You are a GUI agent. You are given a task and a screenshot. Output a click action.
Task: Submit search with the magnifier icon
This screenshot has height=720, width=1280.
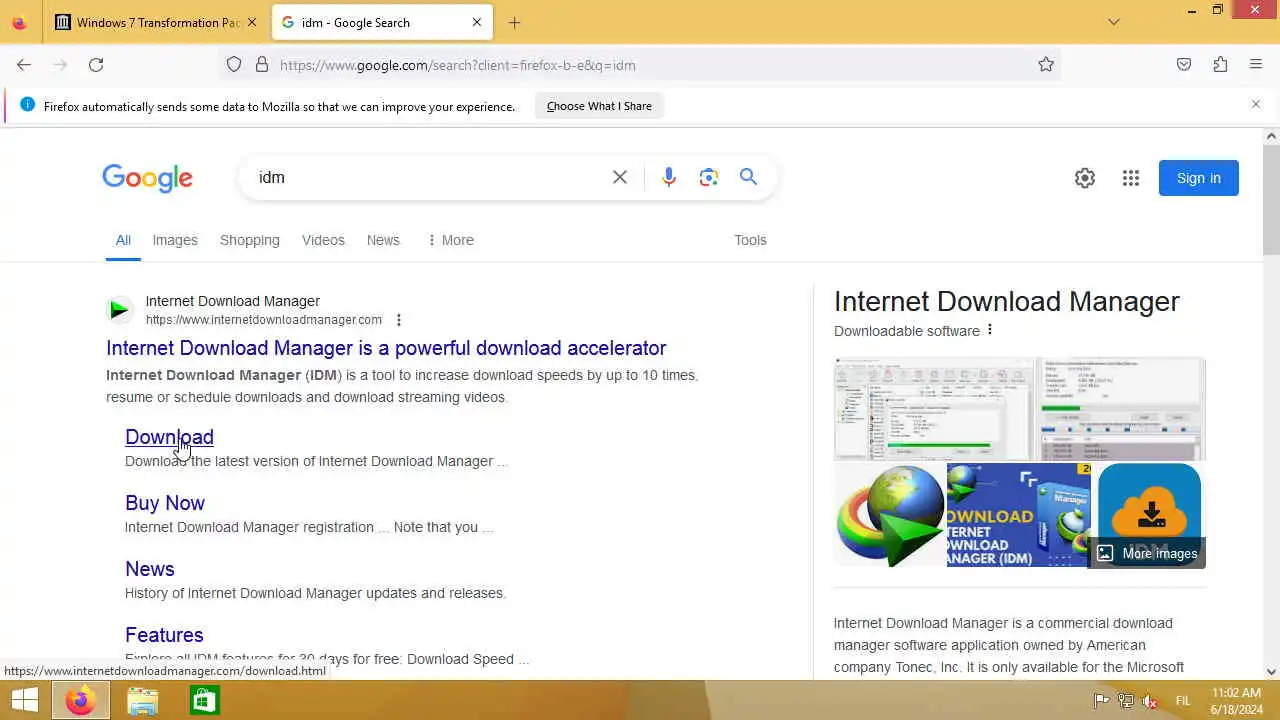click(x=748, y=177)
